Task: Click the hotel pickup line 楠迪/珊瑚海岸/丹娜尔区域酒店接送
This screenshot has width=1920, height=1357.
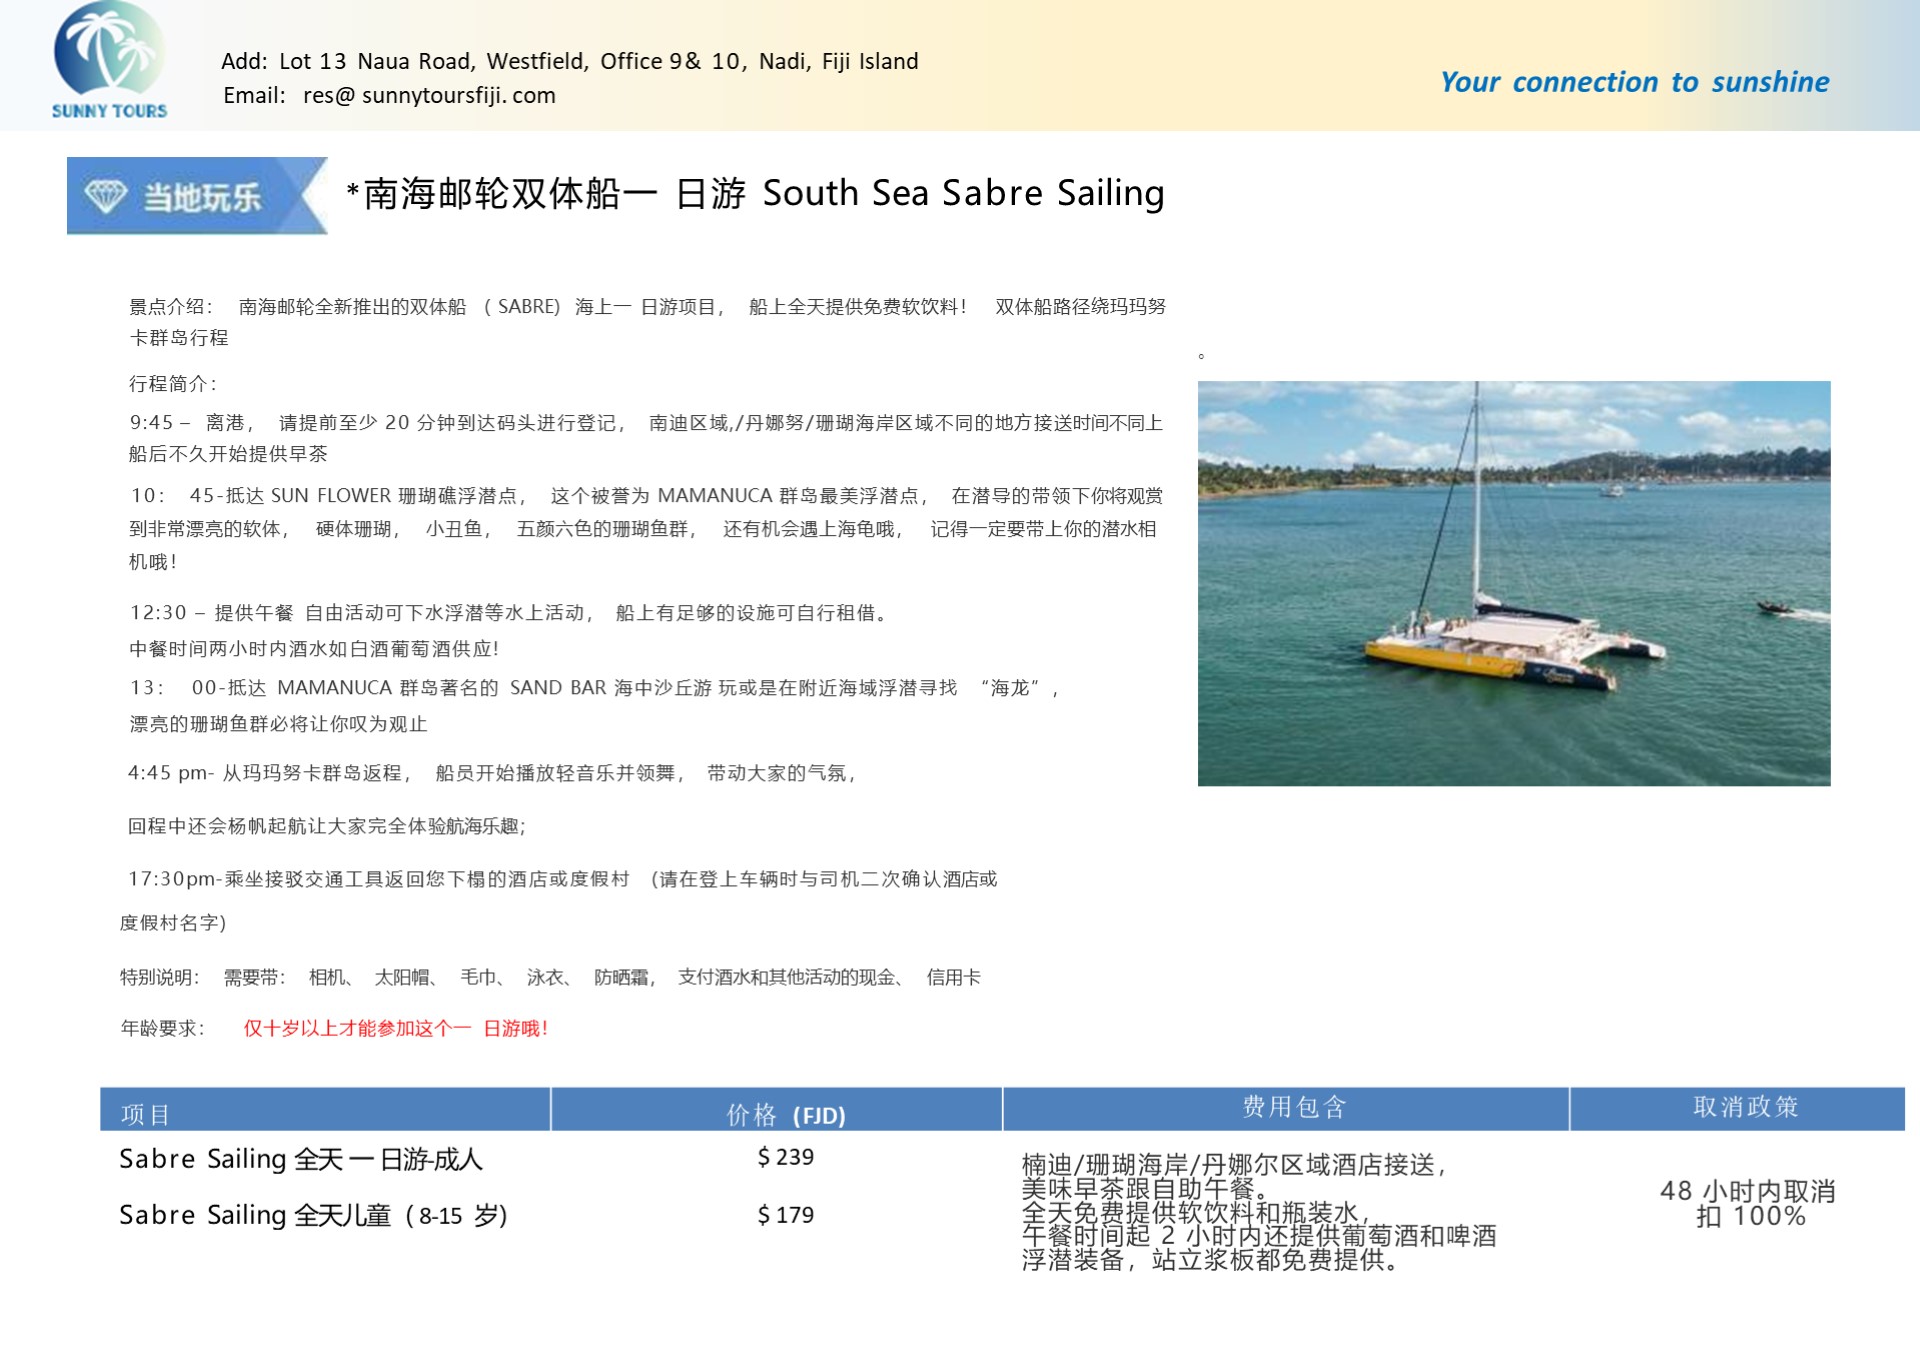Action: pyautogui.click(x=1234, y=1165)
